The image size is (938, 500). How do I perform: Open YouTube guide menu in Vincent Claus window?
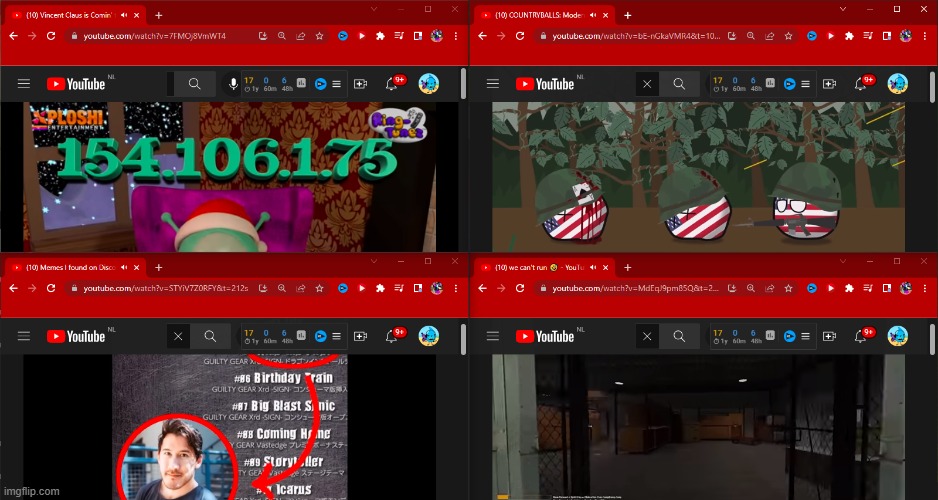coord(24,84)
